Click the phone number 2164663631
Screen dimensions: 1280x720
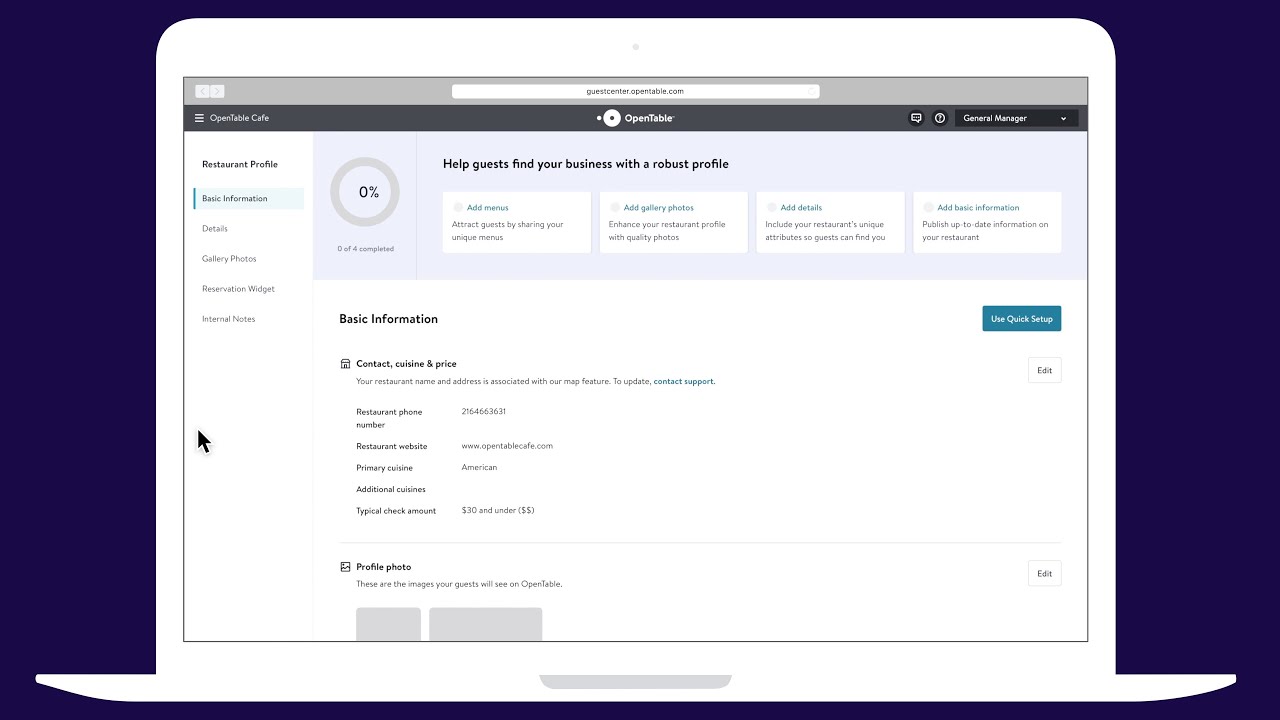(x=484, y=412)
